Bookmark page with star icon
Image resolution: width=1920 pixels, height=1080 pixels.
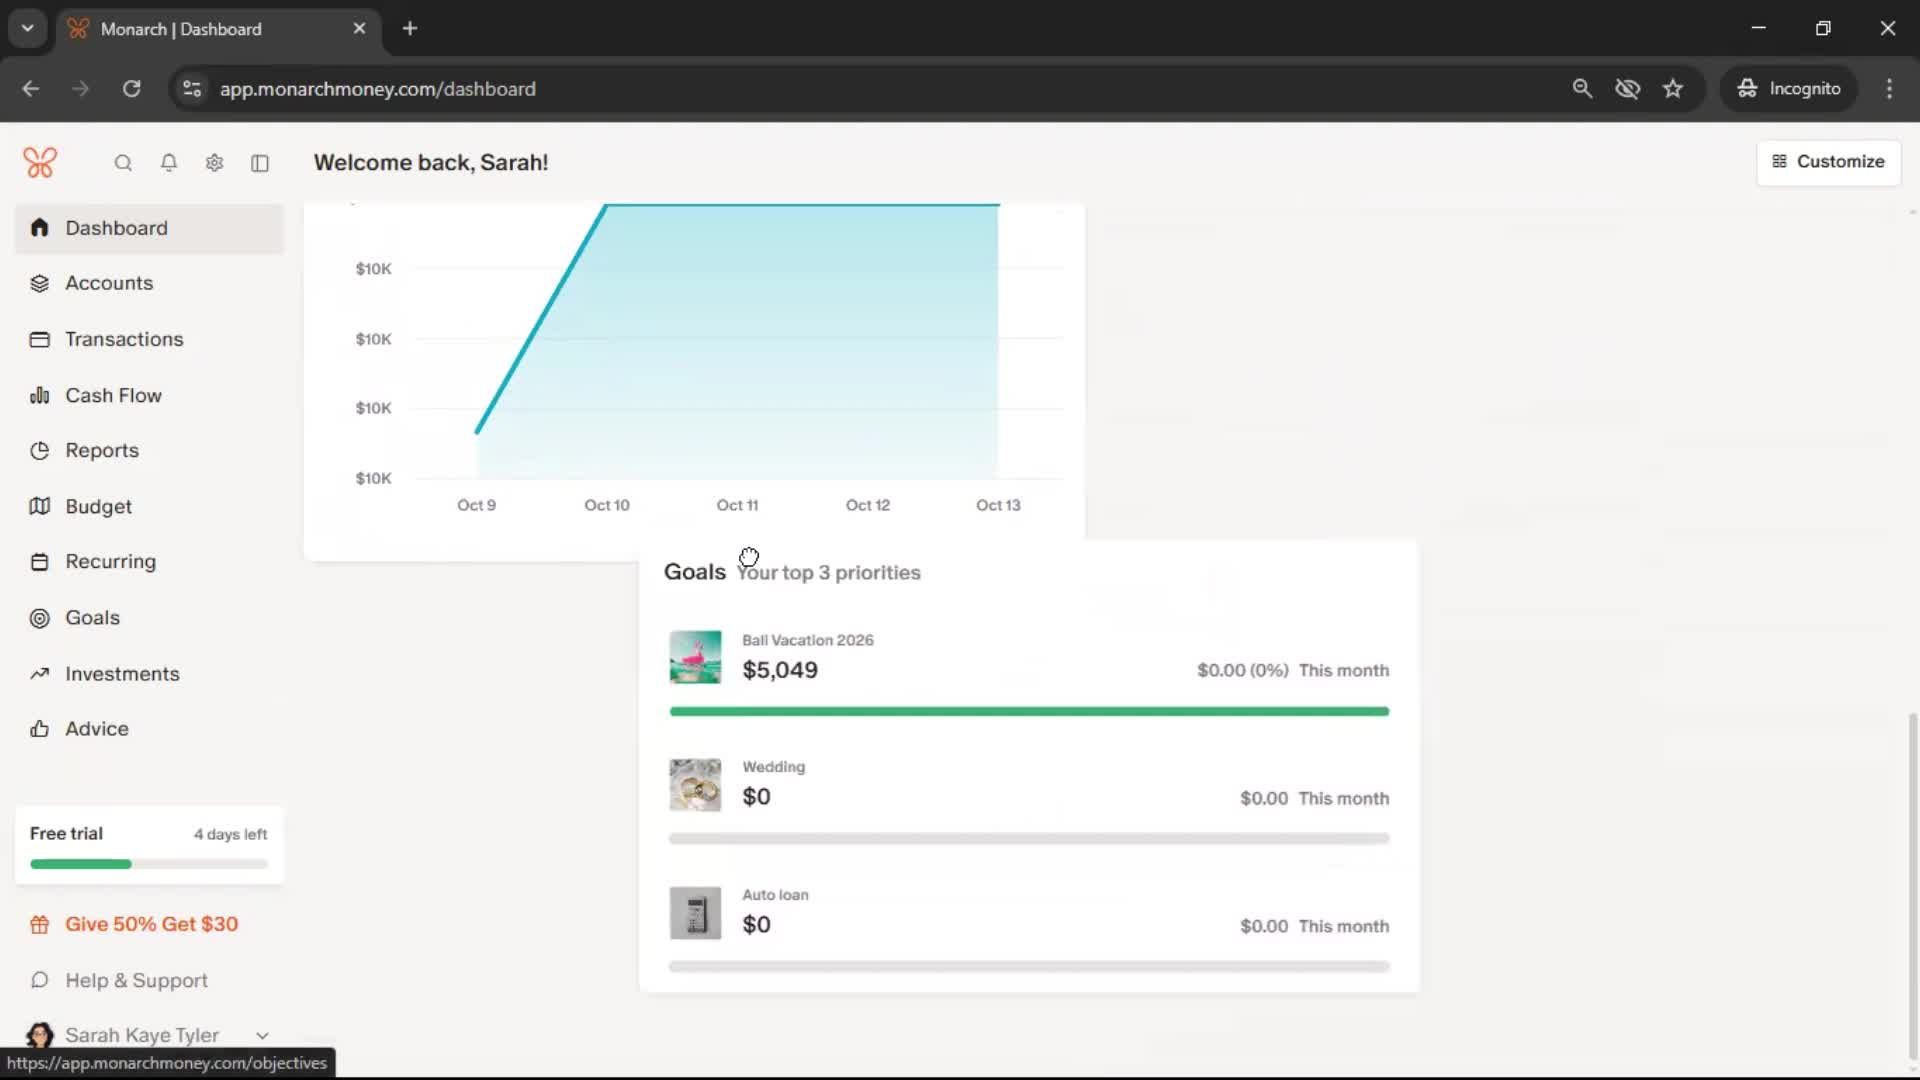click(x=1673, y=88)
